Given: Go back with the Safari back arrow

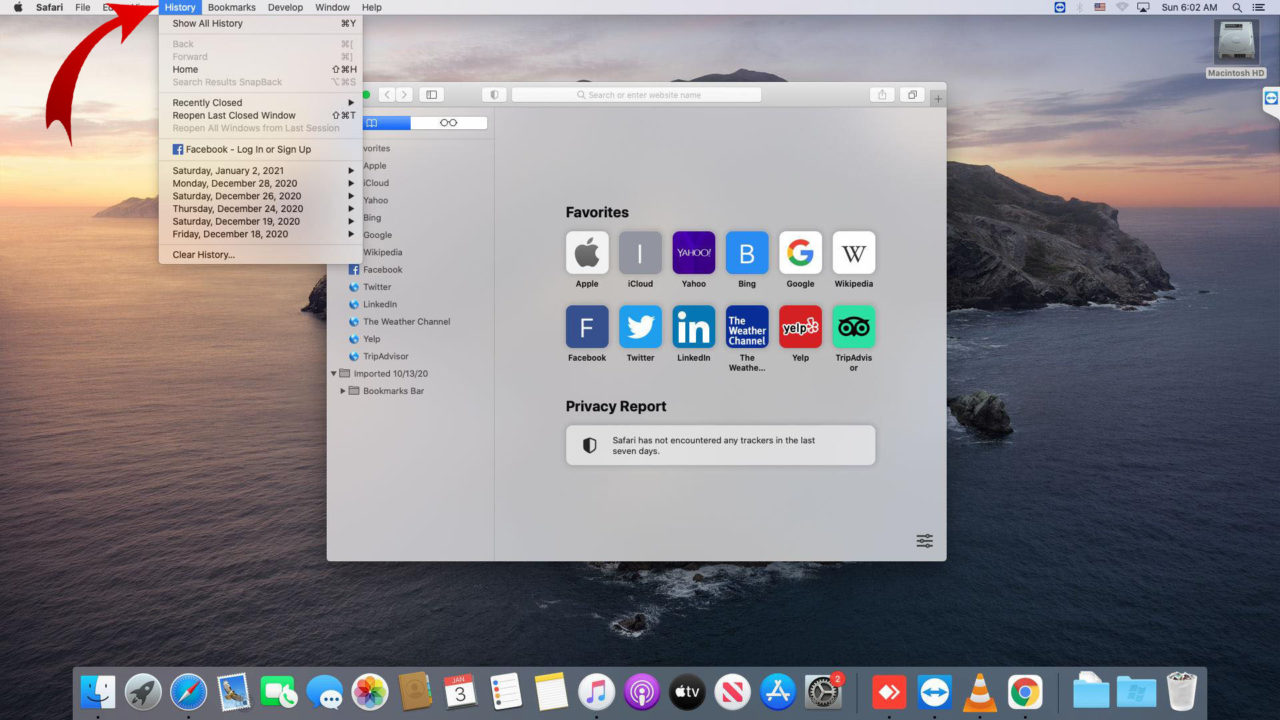Looking at the screenshot, I should coord(387,95).
